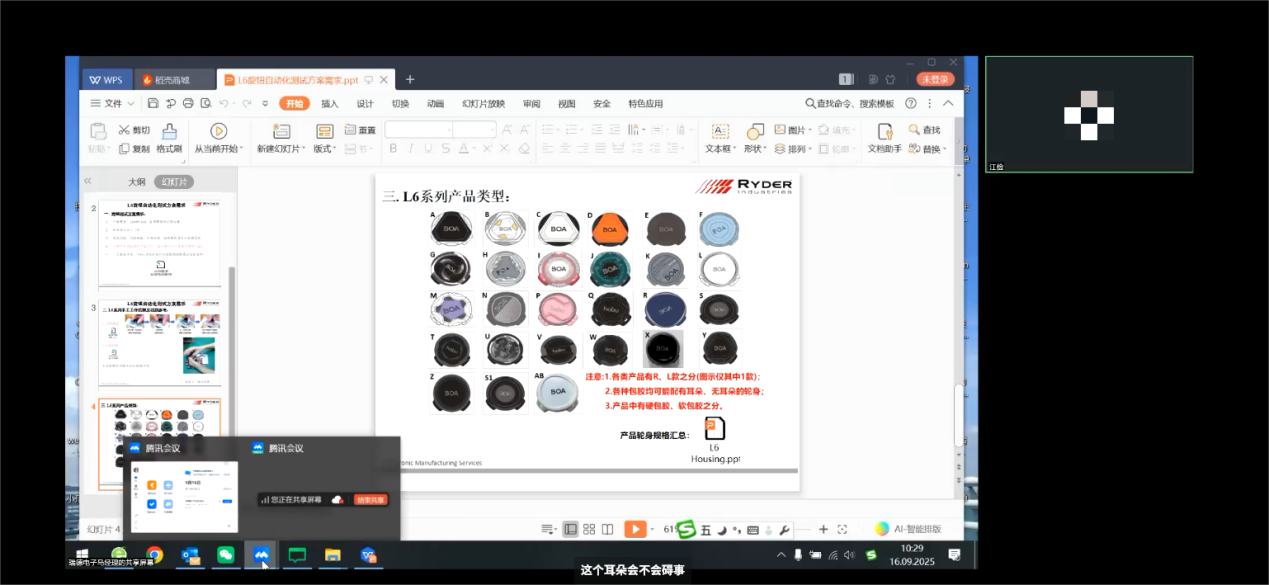Start slideshow from current slide icon
Viewport: 1269px width, 585px height.
click(218, 131)
